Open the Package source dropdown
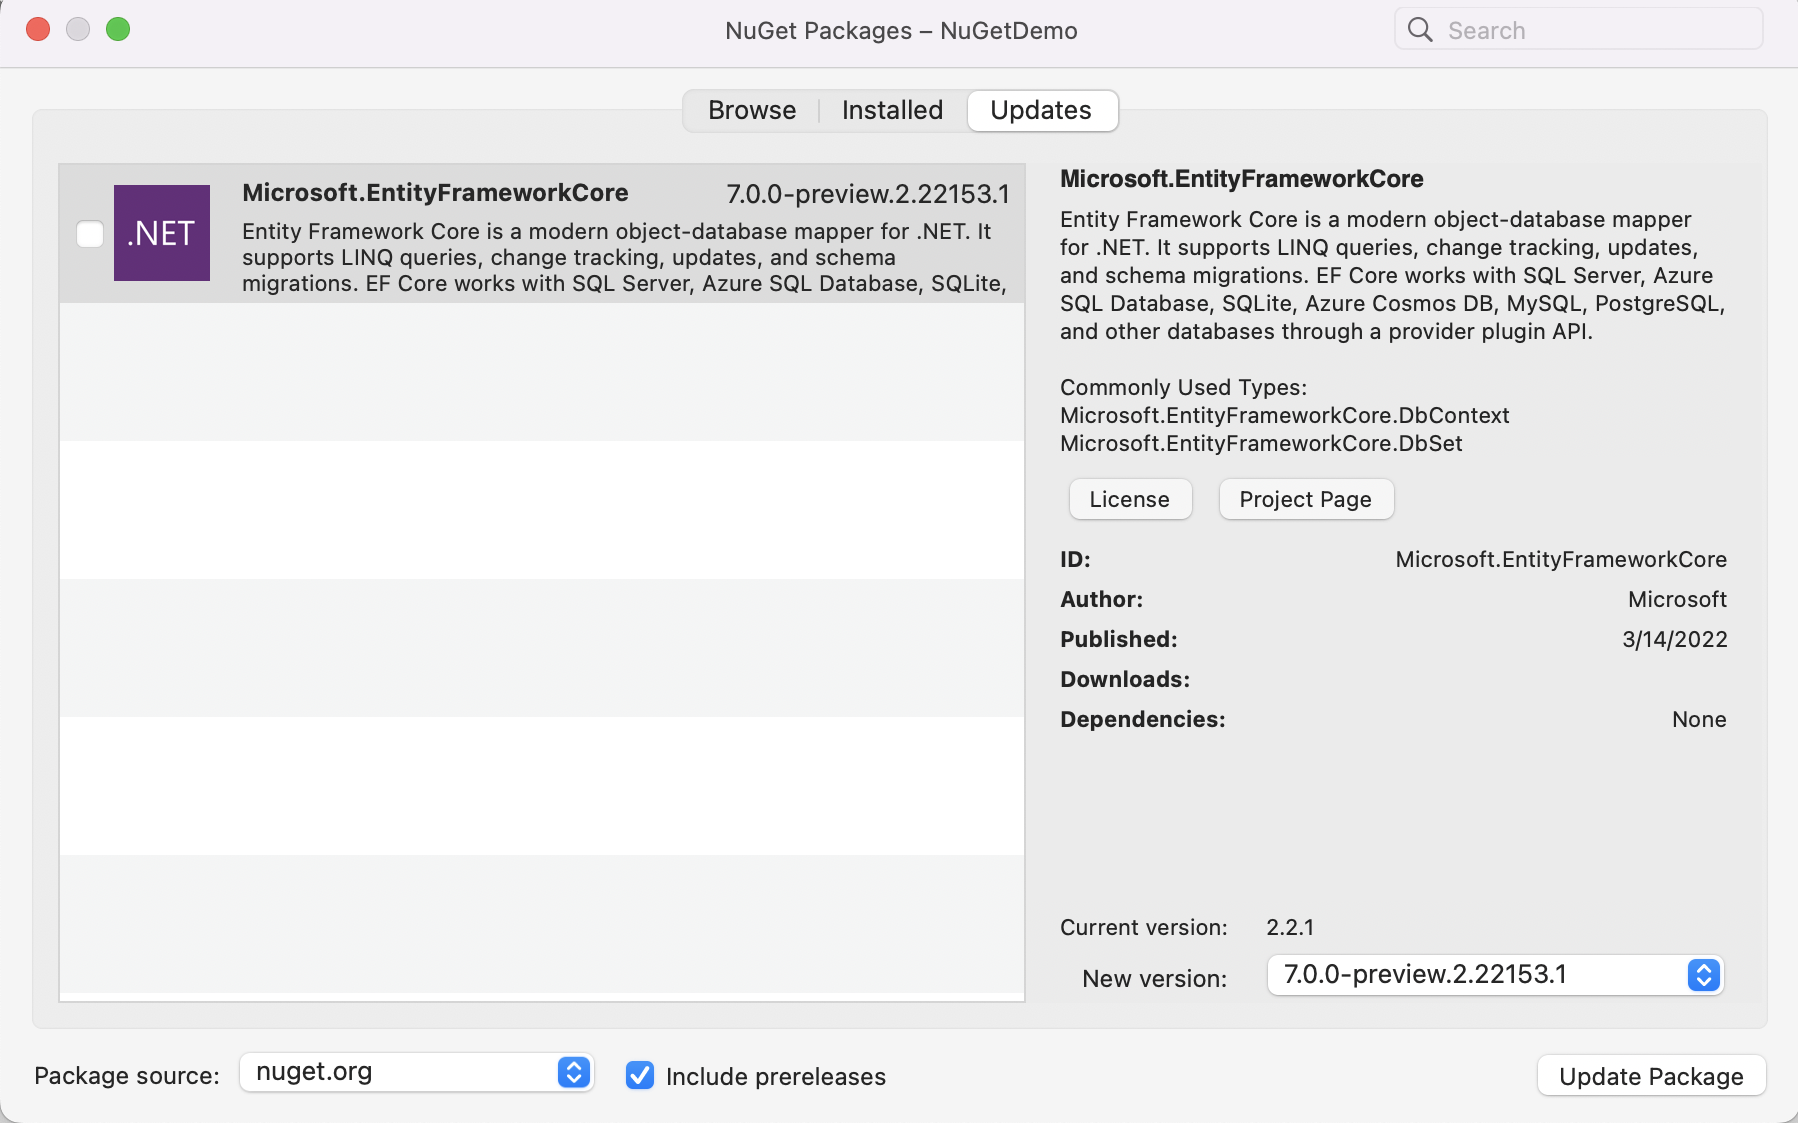 [415, 1072]
